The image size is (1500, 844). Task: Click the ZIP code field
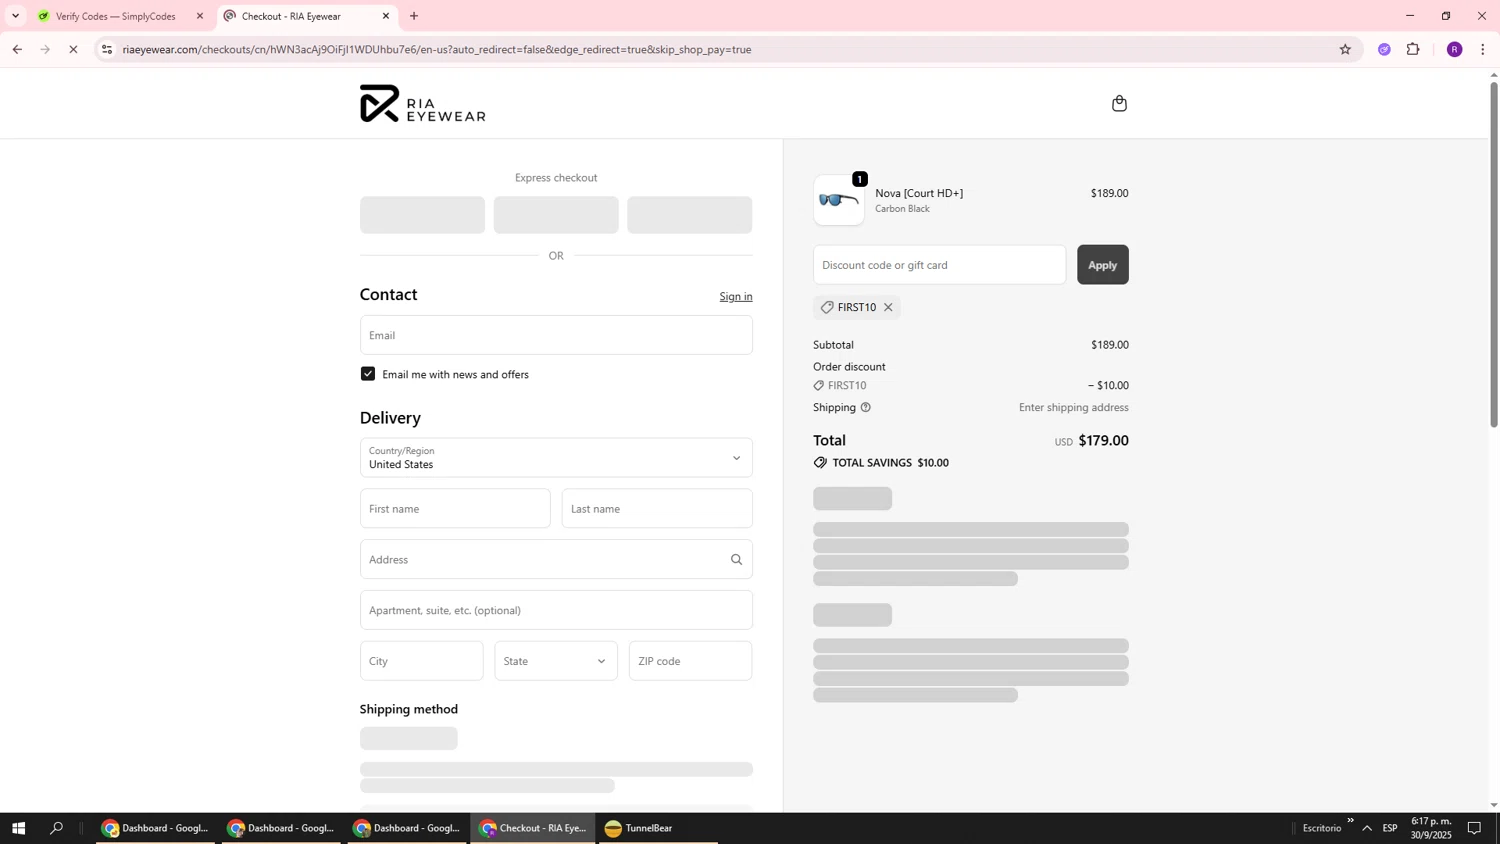[x=691, y=661]
